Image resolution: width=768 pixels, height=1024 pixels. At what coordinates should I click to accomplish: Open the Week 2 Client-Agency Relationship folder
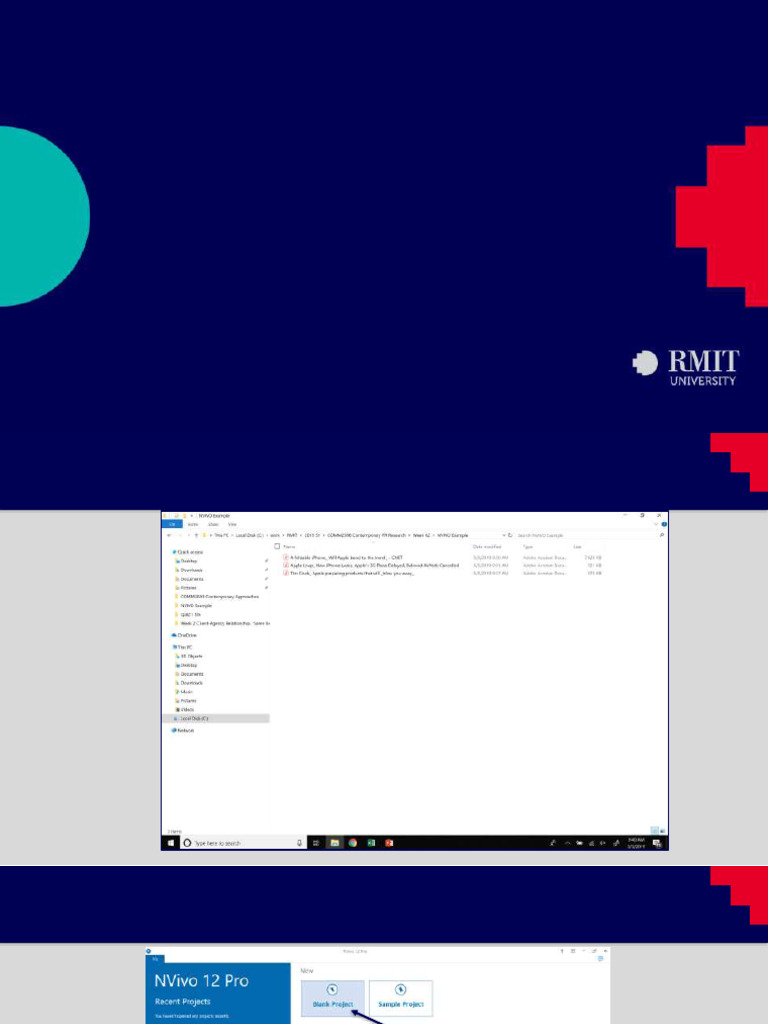222,624
